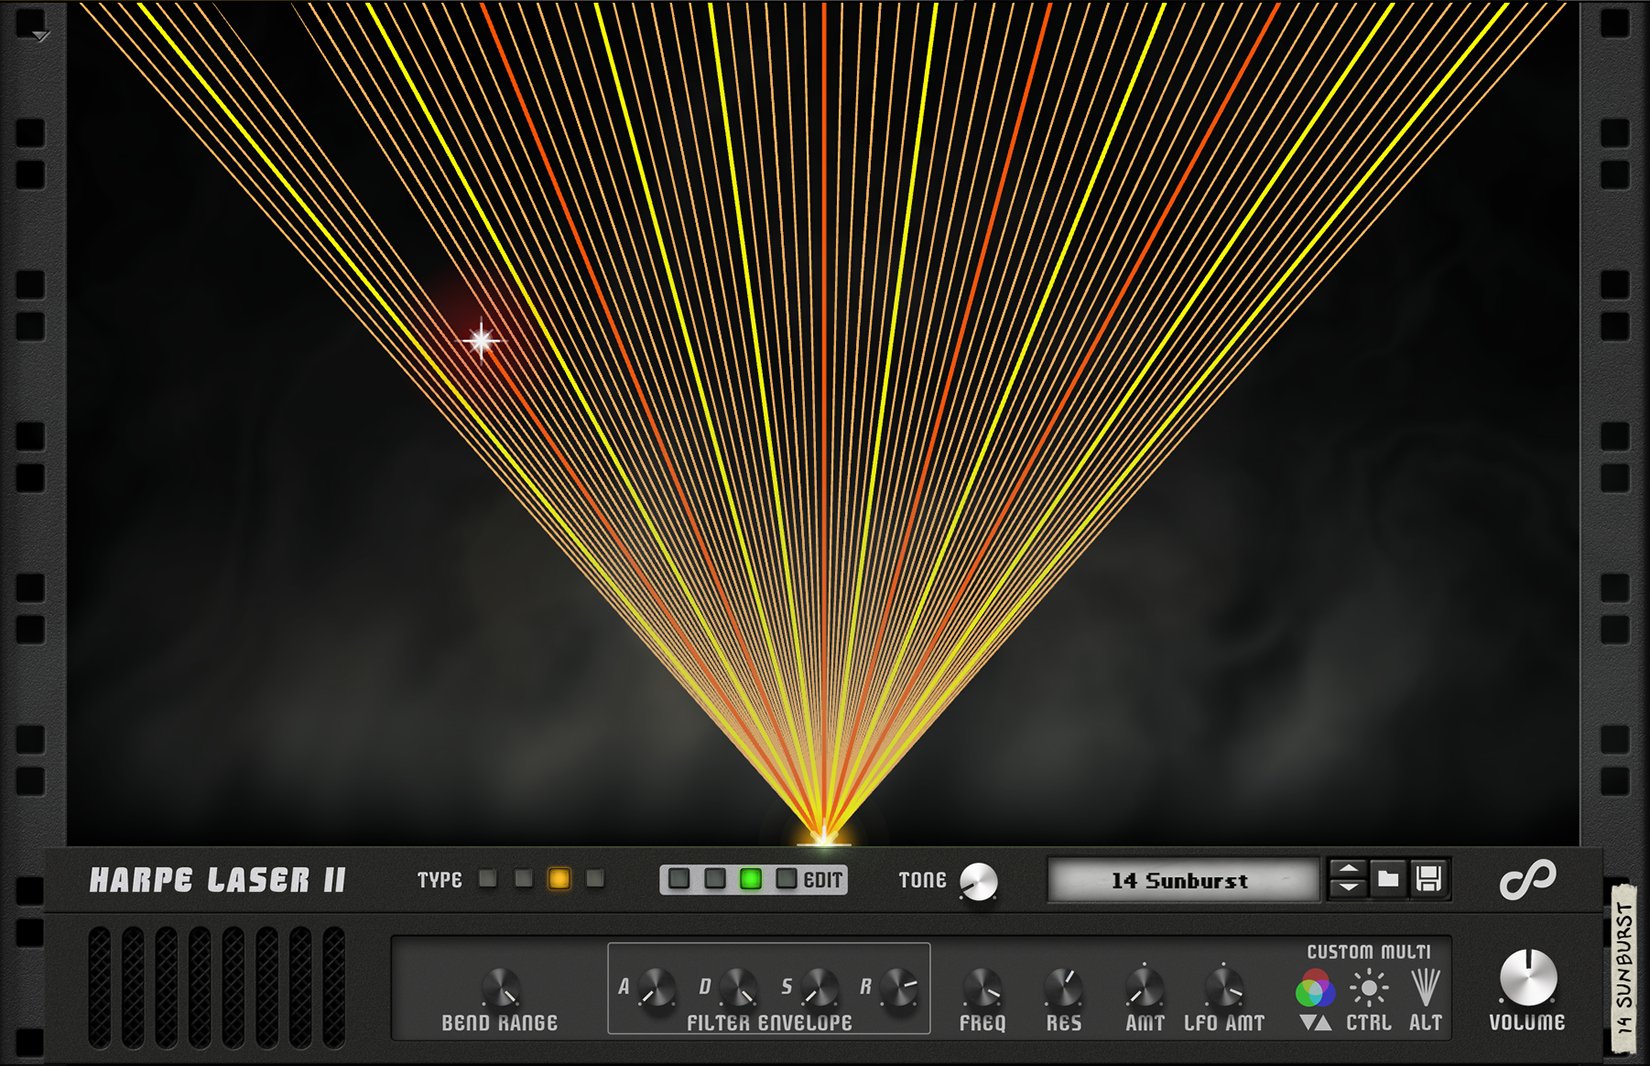This screenshot has height=1066, width=1650.
Task: Click the sun-shaped CTRL icon
Action: [x=1369, y=986]
